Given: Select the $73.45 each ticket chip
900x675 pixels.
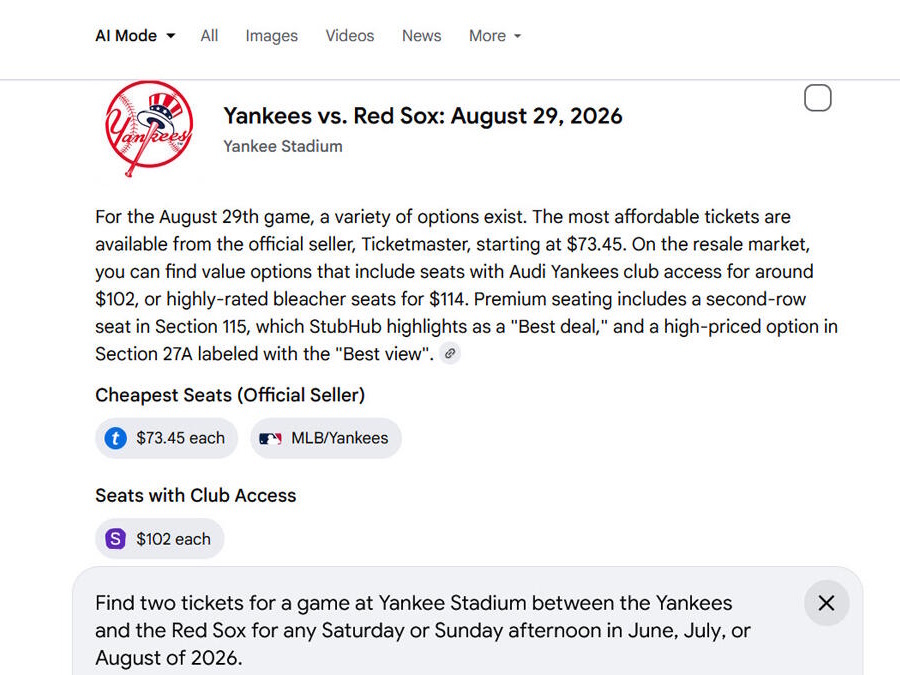Looking at the screenshot, I should 167,438.
